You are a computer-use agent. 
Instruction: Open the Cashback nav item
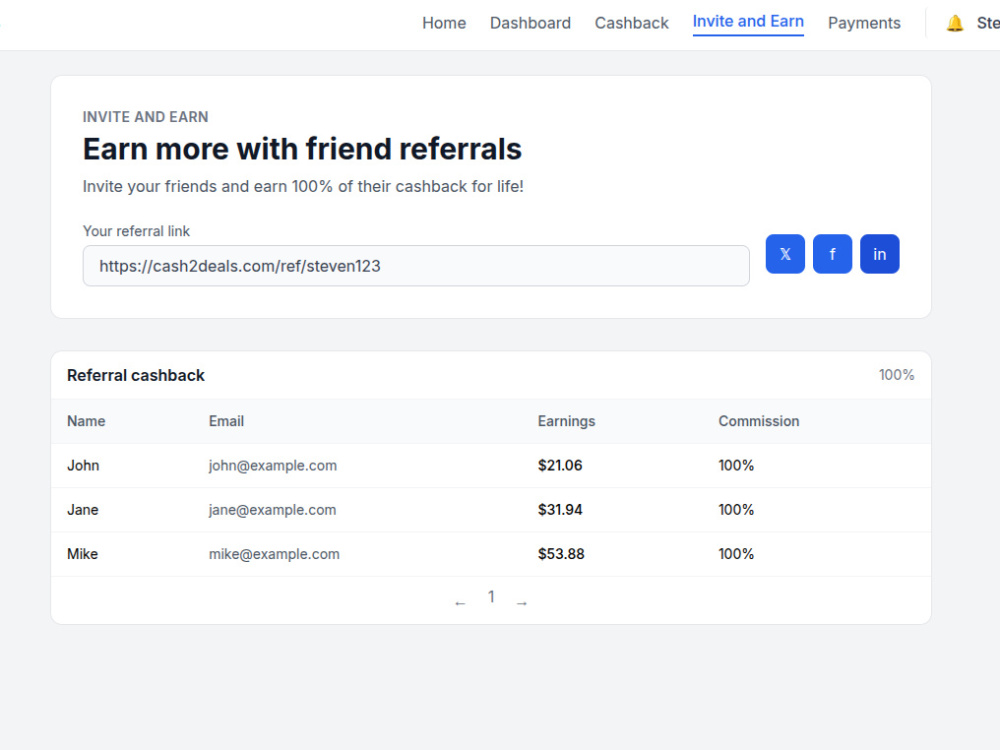pos(631,23)
